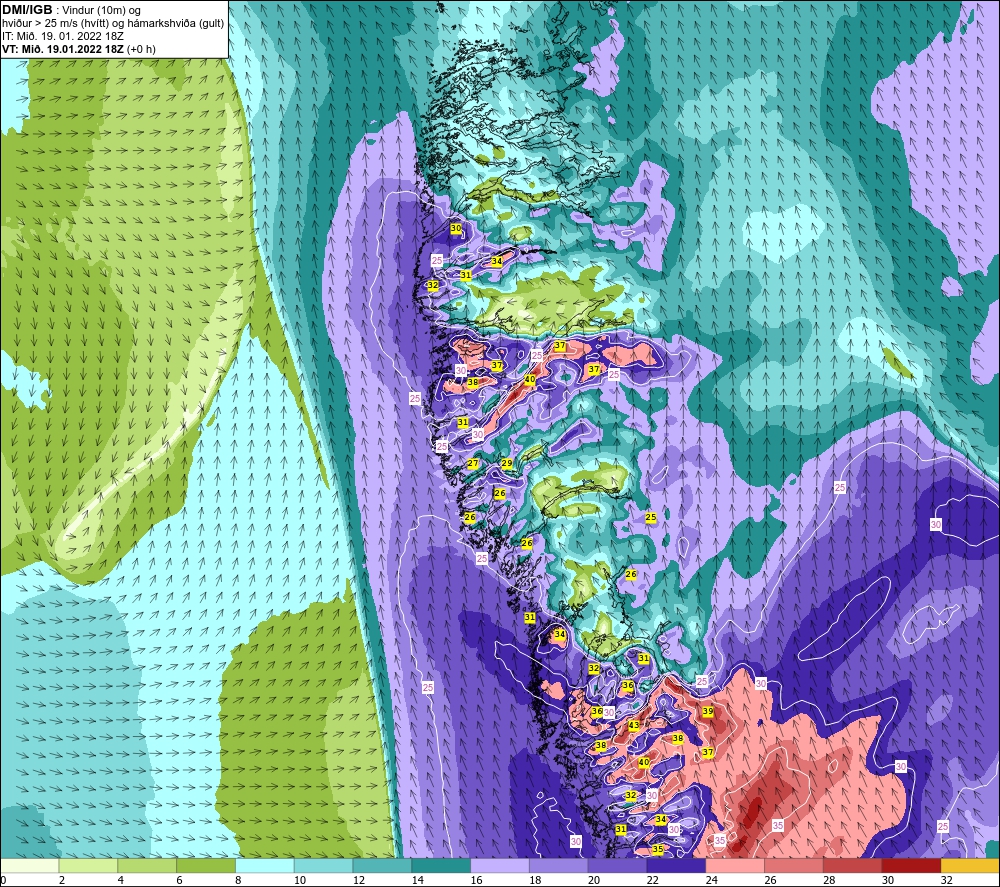This screenshot has width=1000, height=887.
Task: Select the yellow gust label 27
Action: [473, 464]
